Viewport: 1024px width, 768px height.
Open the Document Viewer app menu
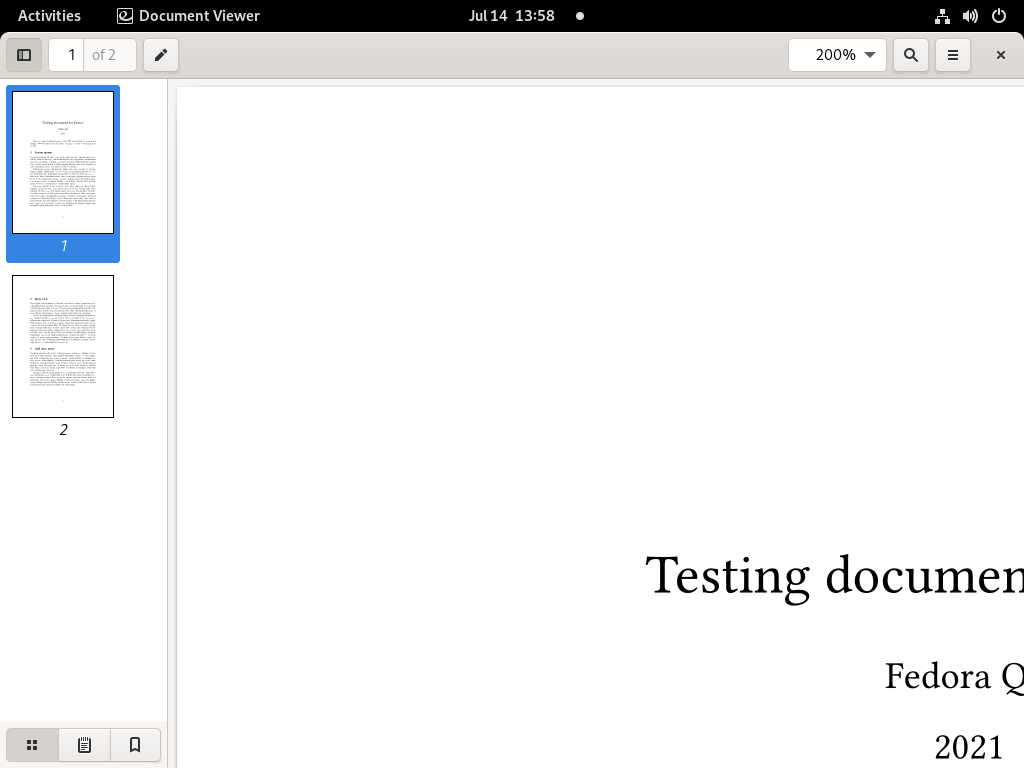click(188, 16)
